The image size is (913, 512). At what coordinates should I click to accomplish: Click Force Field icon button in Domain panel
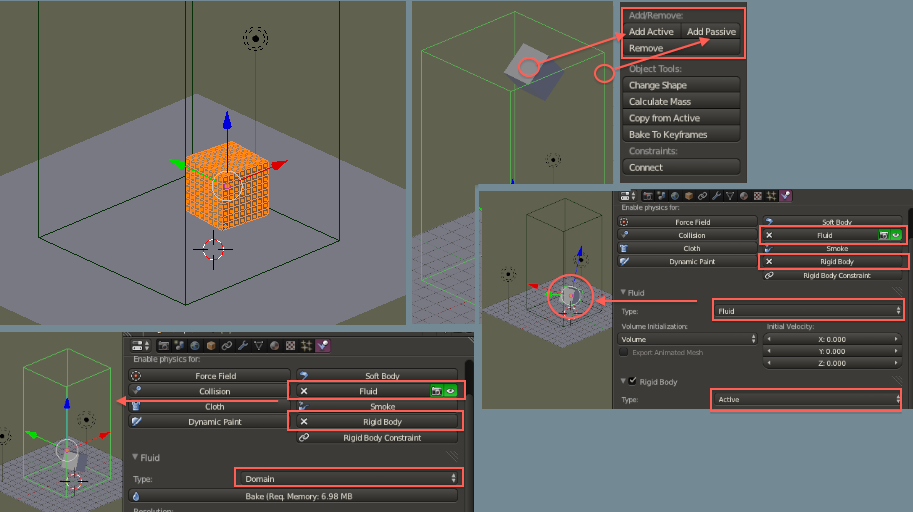136,376
